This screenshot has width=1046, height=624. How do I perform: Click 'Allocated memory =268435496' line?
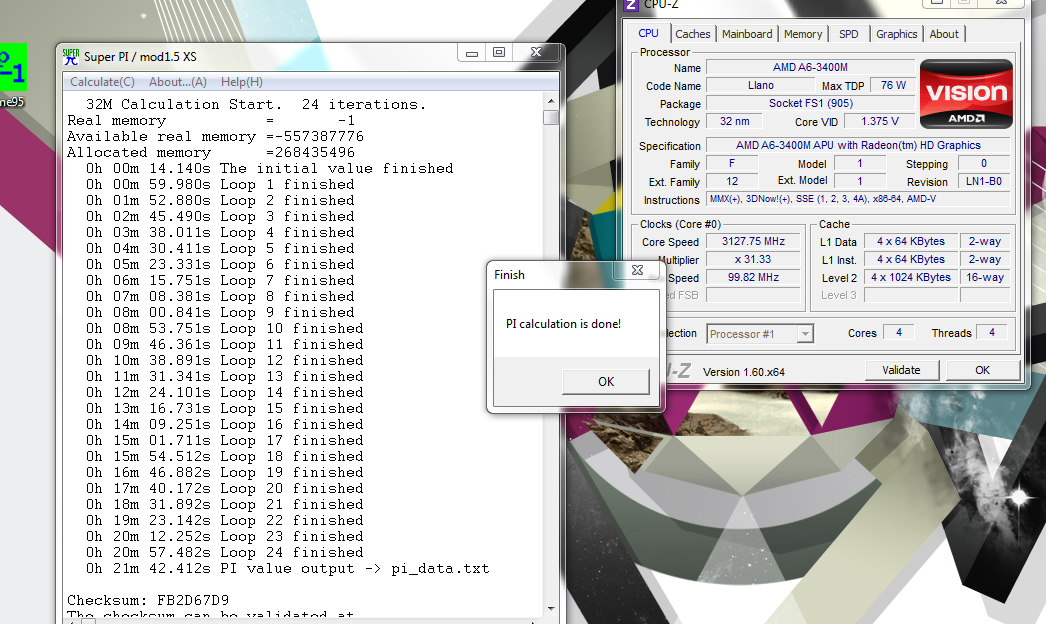[x=211, y=152]
